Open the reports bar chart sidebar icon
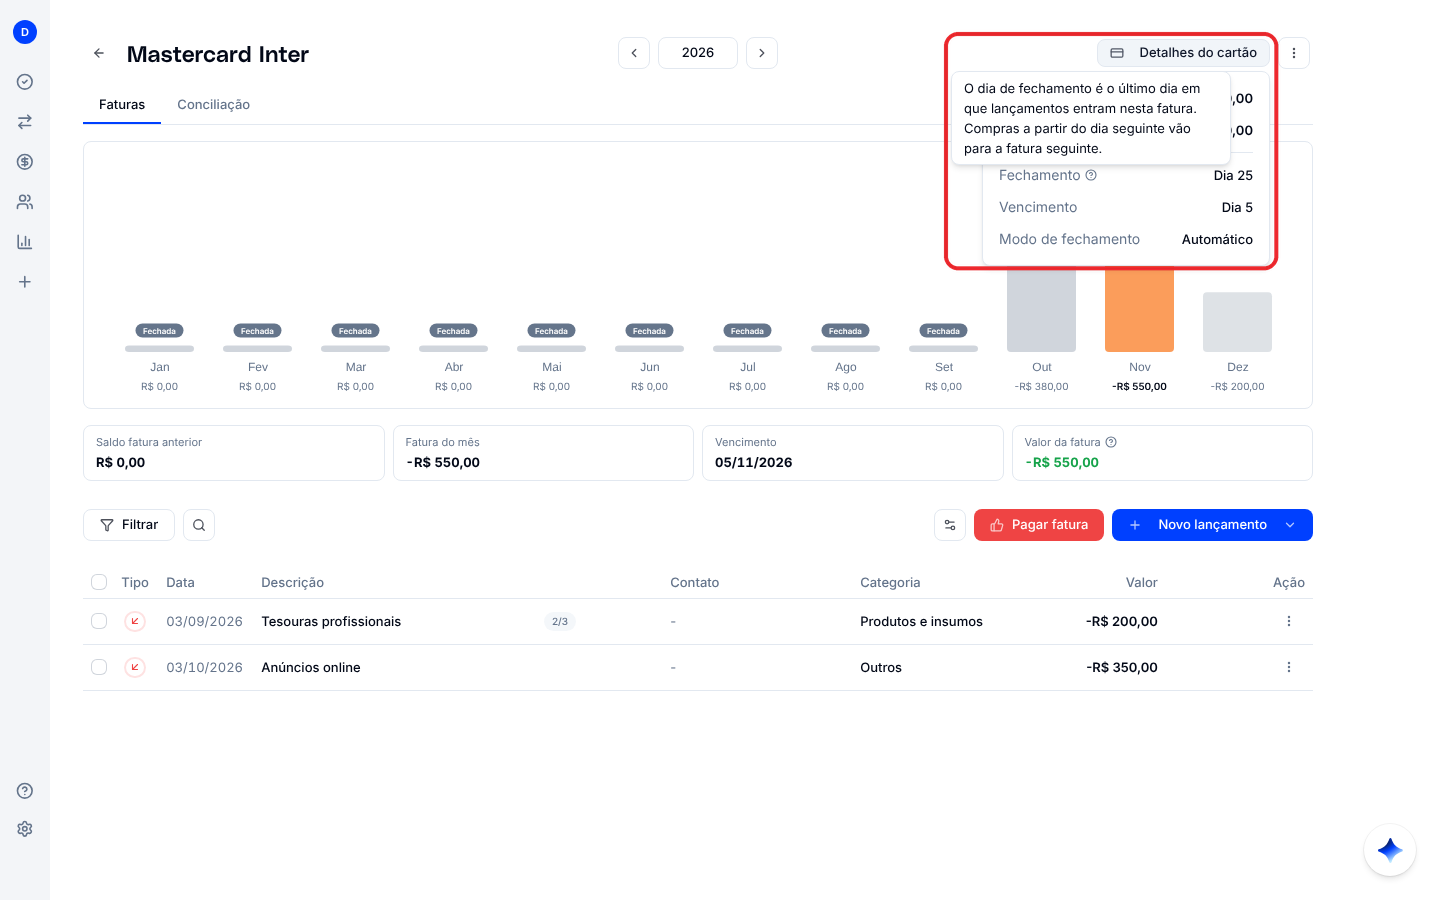This screenshot has width=1440, height=900. pos(25,242)
